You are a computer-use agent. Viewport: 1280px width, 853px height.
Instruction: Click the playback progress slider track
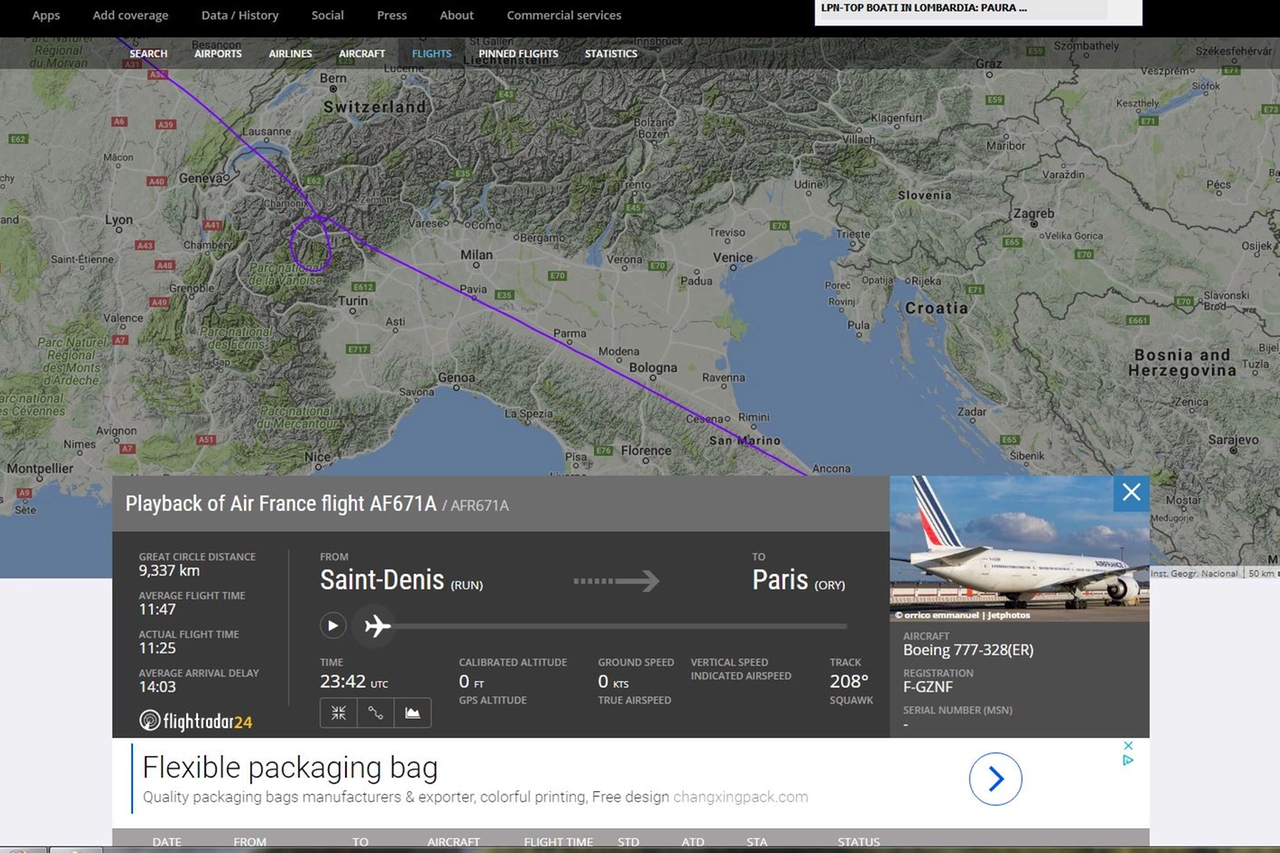pos(620,626)
